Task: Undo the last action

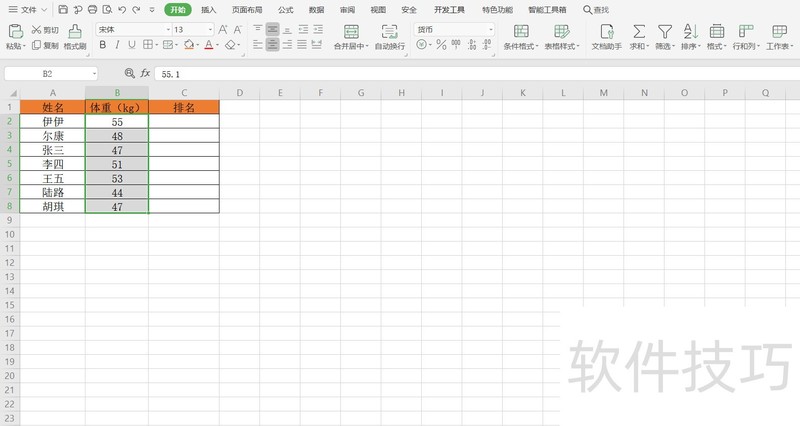Action: (x=121, y=9)
